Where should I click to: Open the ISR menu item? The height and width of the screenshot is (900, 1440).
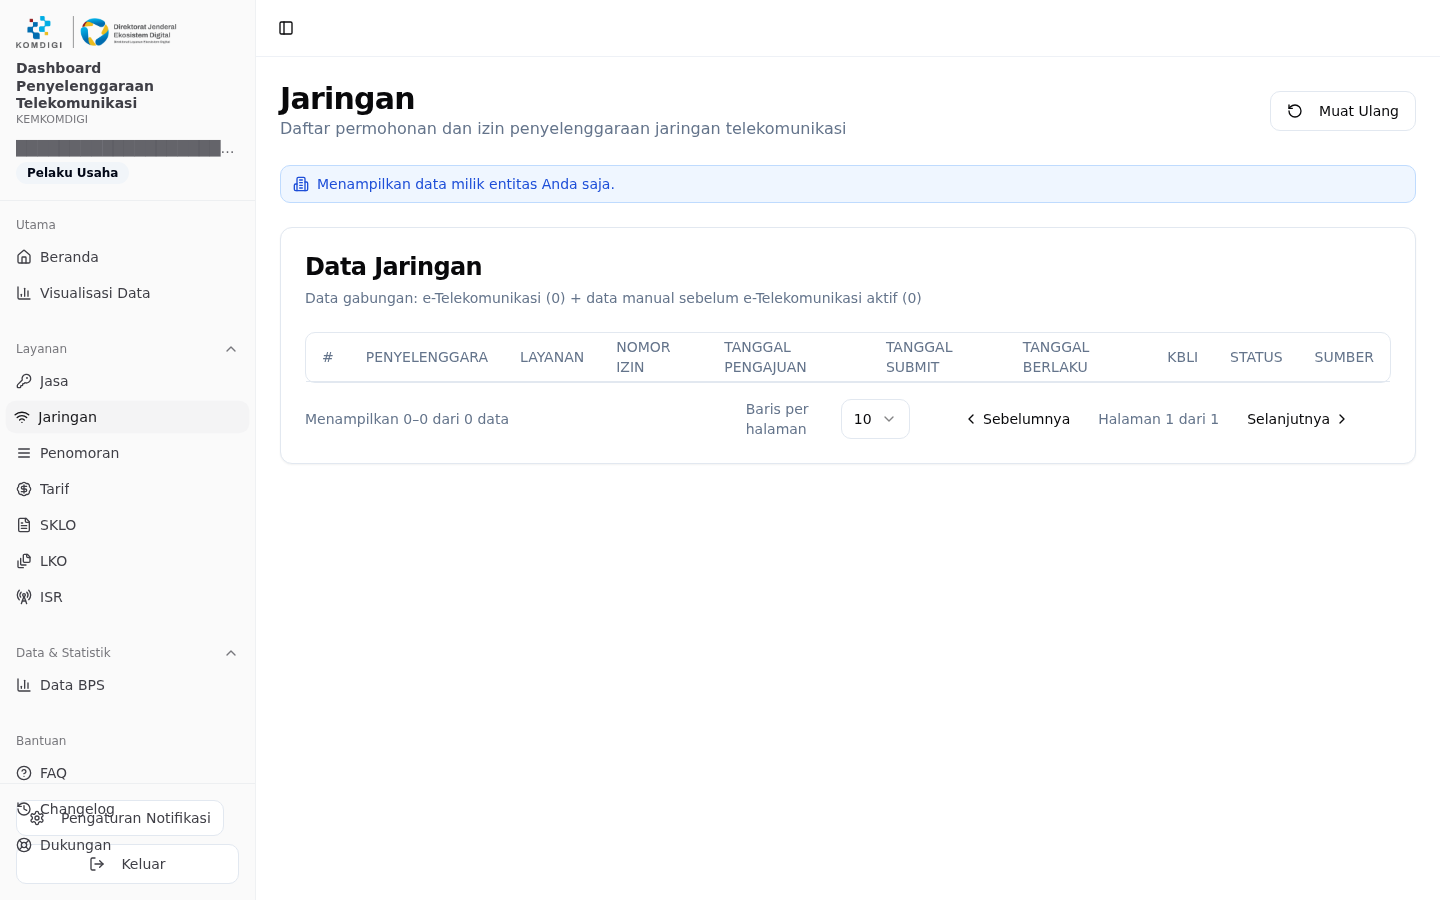click(127, 597)
